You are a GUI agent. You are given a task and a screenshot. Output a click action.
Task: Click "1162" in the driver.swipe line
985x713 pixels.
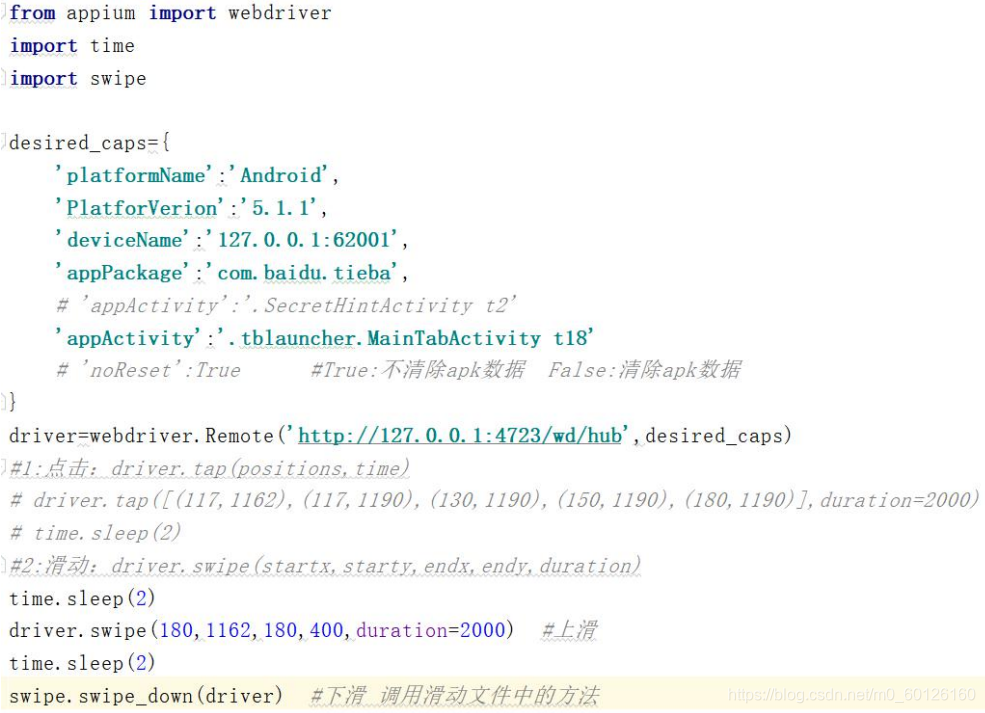(x=229, y=630)
